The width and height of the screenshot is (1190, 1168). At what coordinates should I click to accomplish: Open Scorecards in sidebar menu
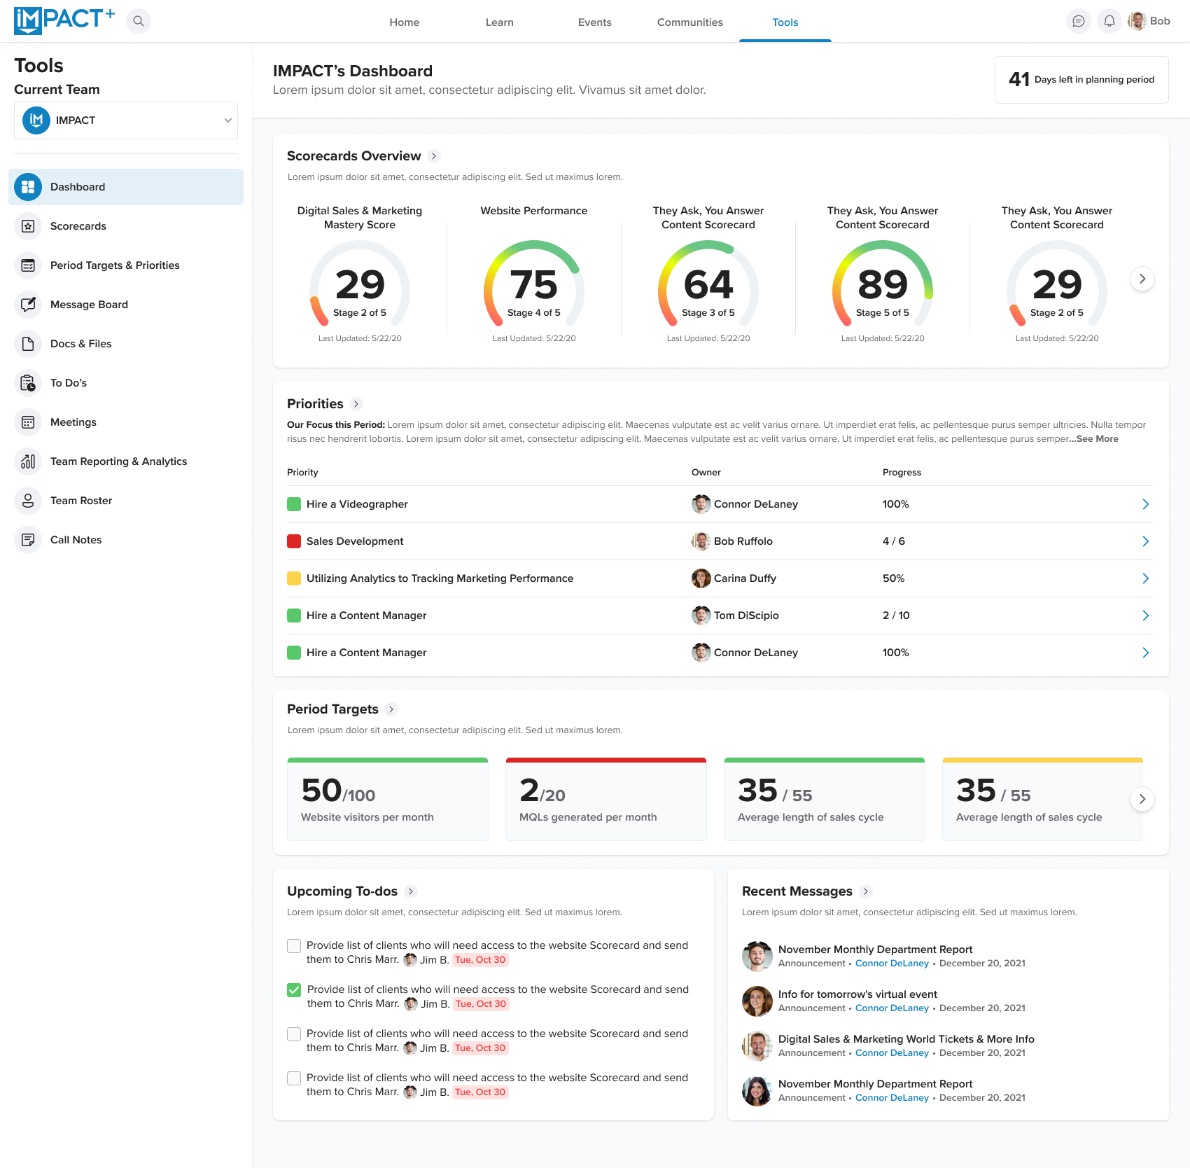tap(126, 226)
